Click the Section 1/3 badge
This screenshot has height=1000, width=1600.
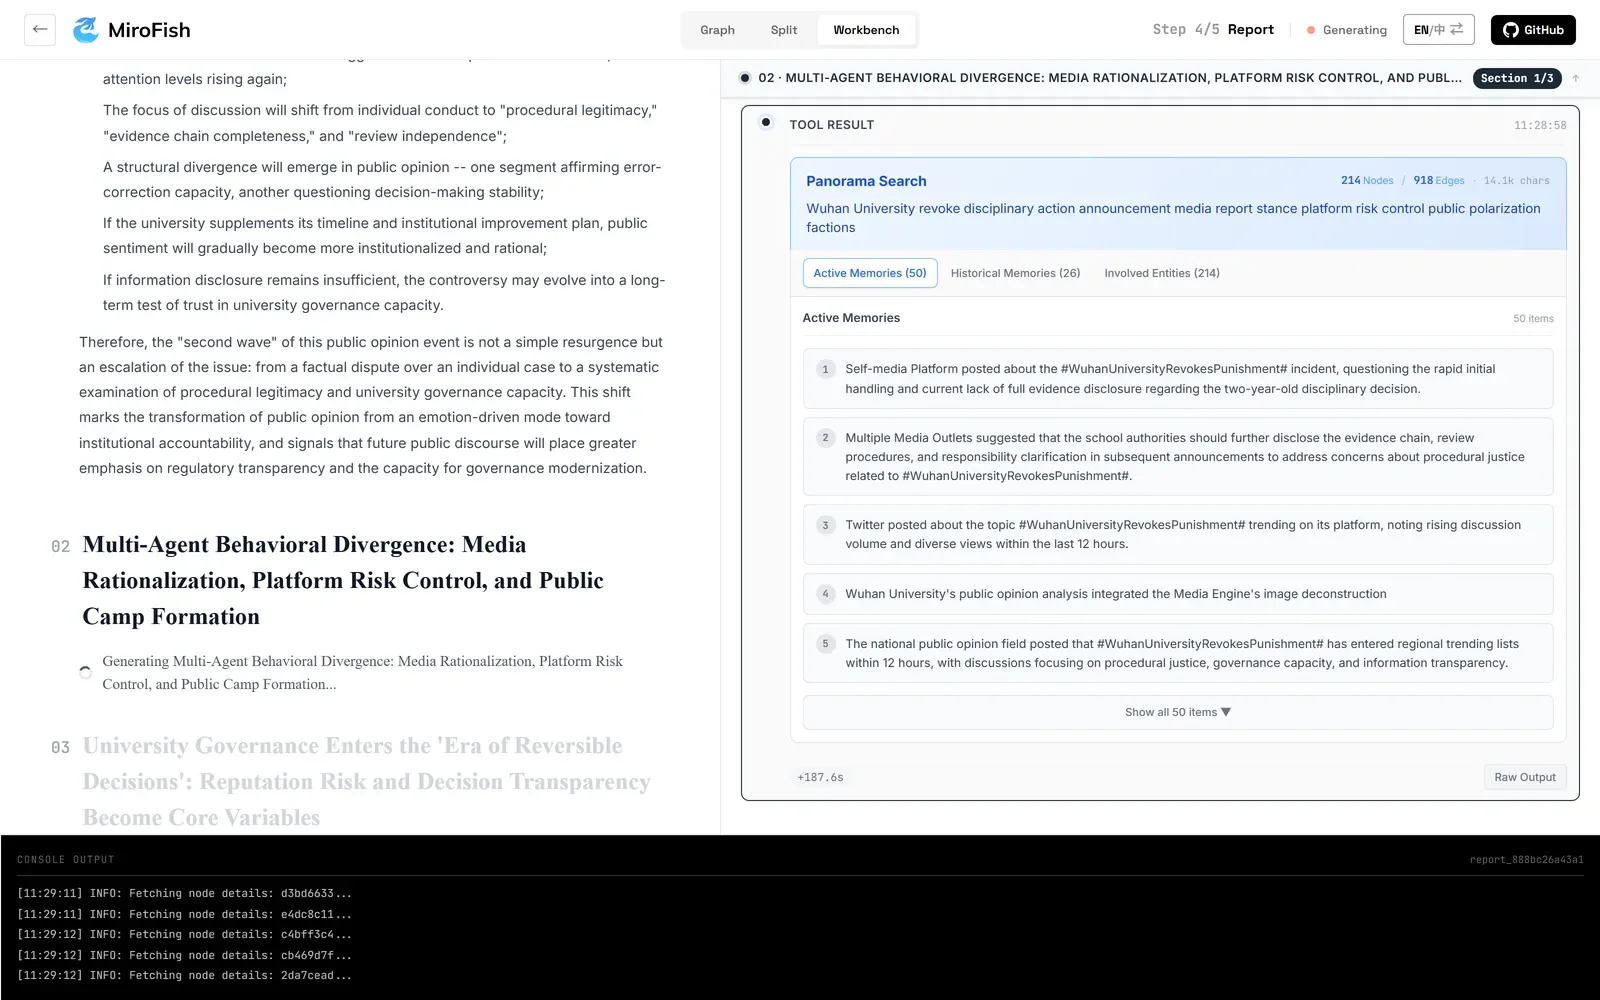point(1517,78)
